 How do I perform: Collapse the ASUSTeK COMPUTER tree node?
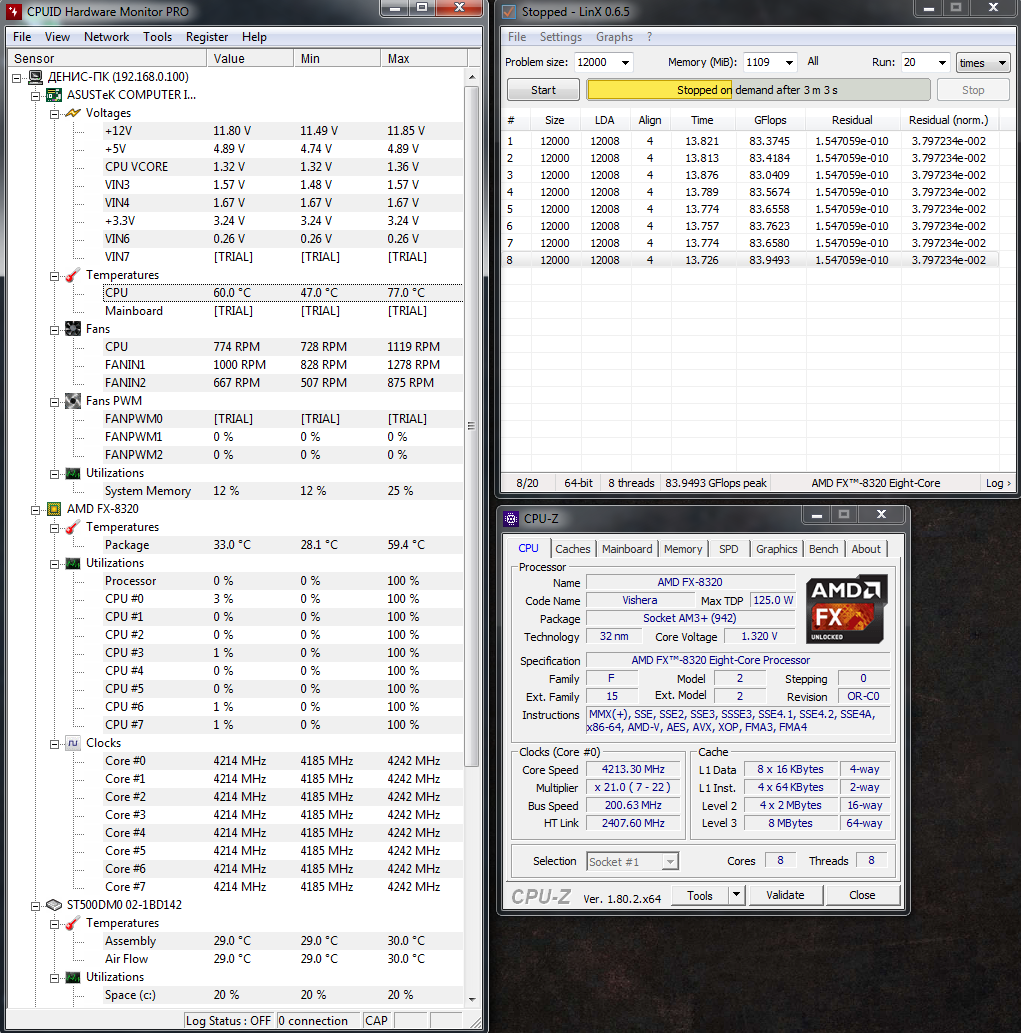point(36,96)
